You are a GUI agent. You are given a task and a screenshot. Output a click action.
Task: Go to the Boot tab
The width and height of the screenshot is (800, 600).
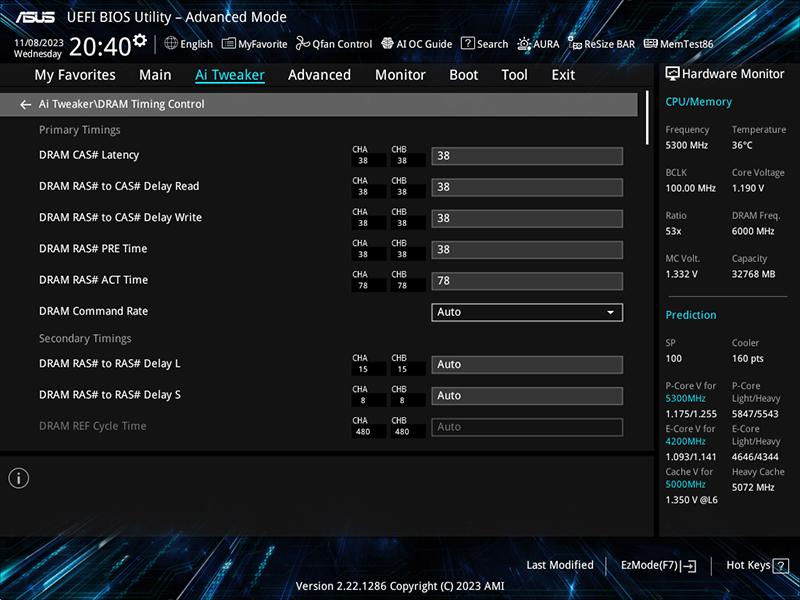pos(464,75)
